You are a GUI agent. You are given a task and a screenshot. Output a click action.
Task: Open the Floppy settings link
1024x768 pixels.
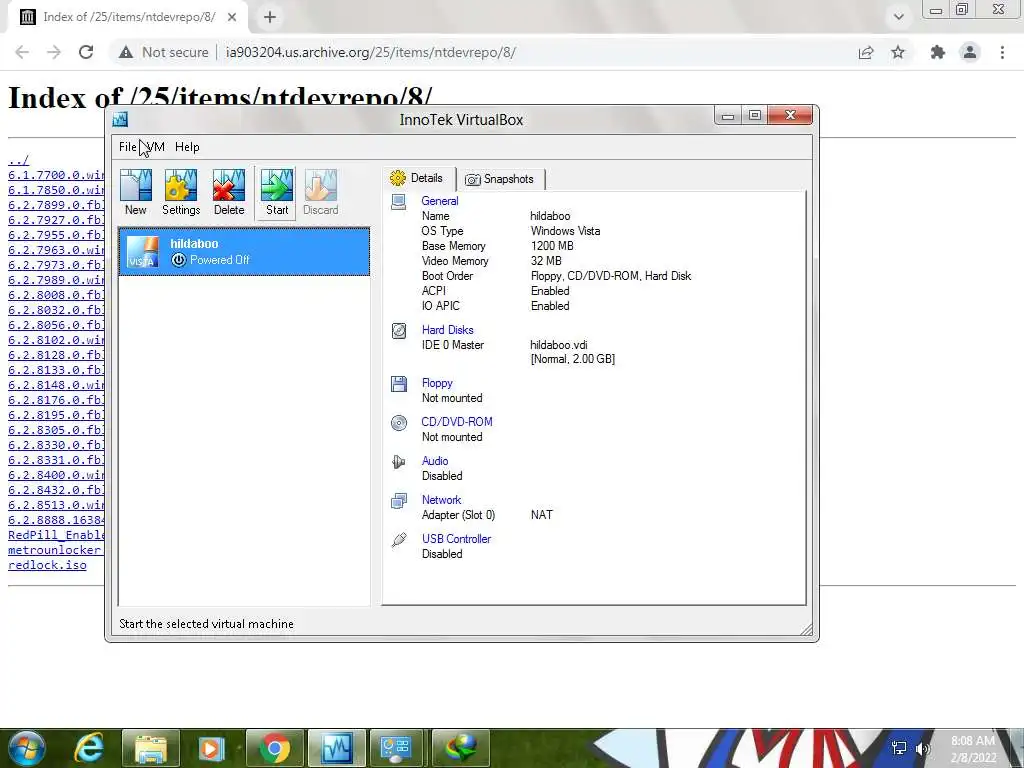[437, 383]
